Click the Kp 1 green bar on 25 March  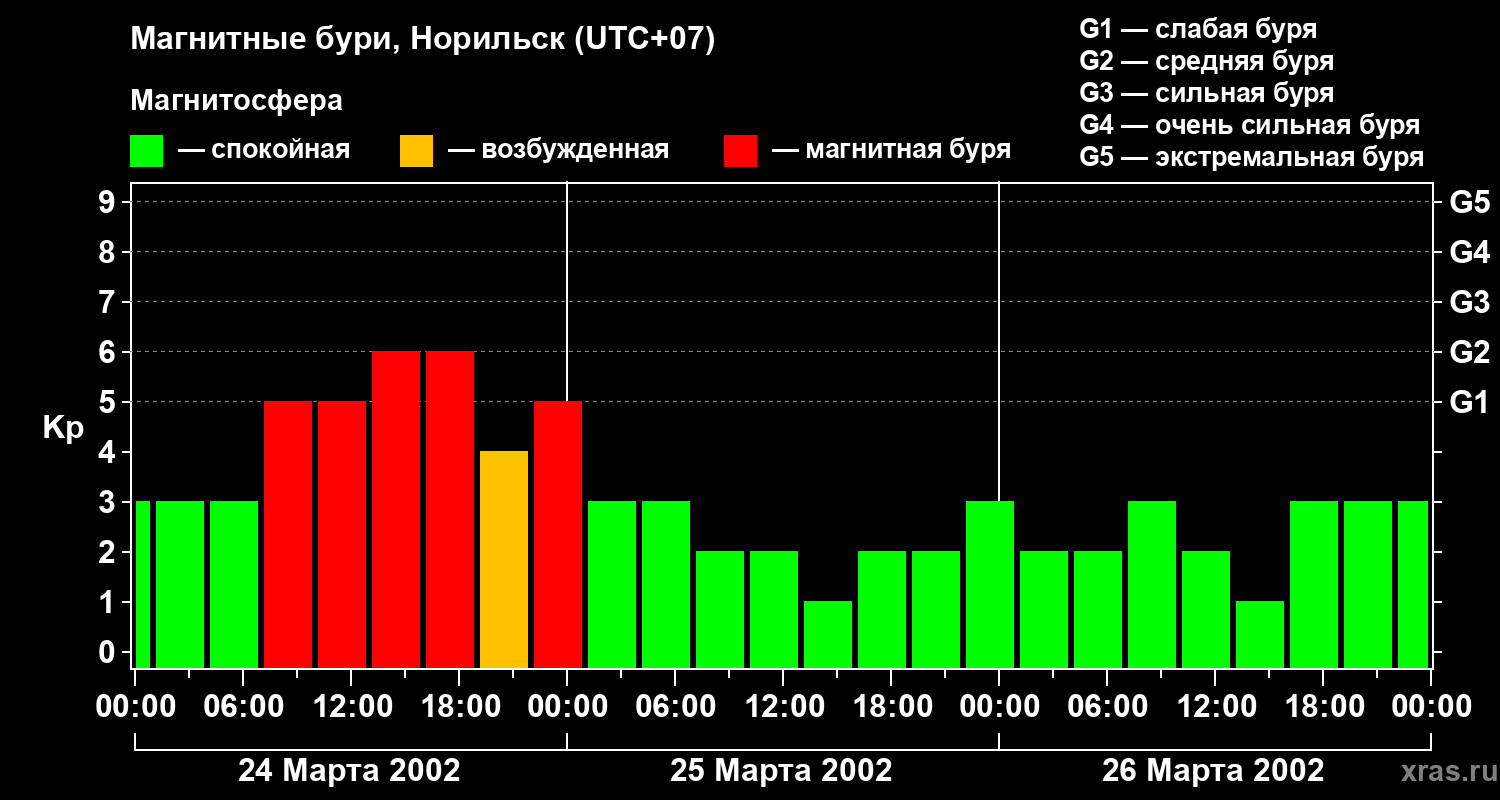coord(828,634)
